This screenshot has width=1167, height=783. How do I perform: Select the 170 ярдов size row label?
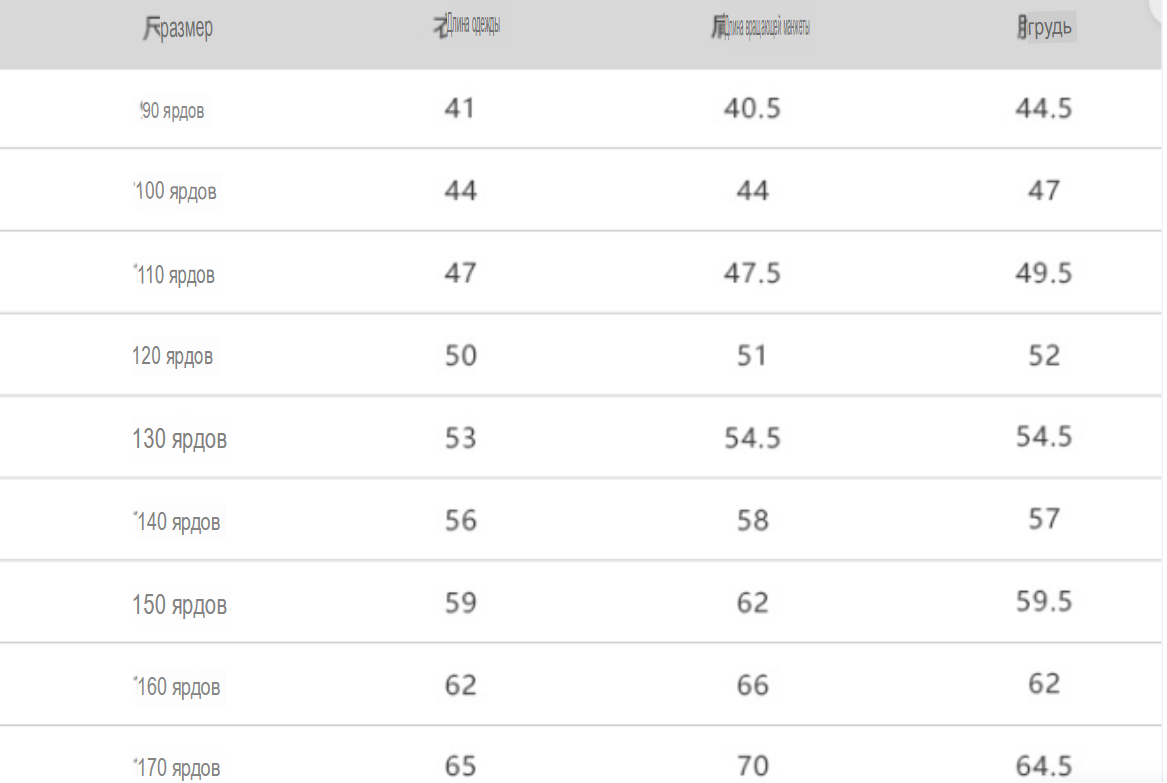click(177, 767)
